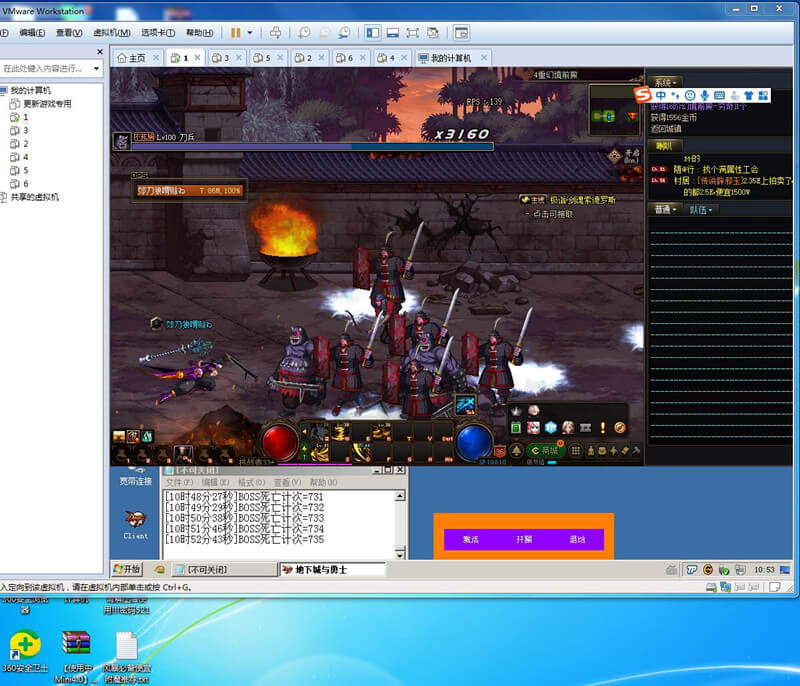Click the hexagonal blue VIP icon
This screenshot has height=686, width=800.
(x=551, y=427)
